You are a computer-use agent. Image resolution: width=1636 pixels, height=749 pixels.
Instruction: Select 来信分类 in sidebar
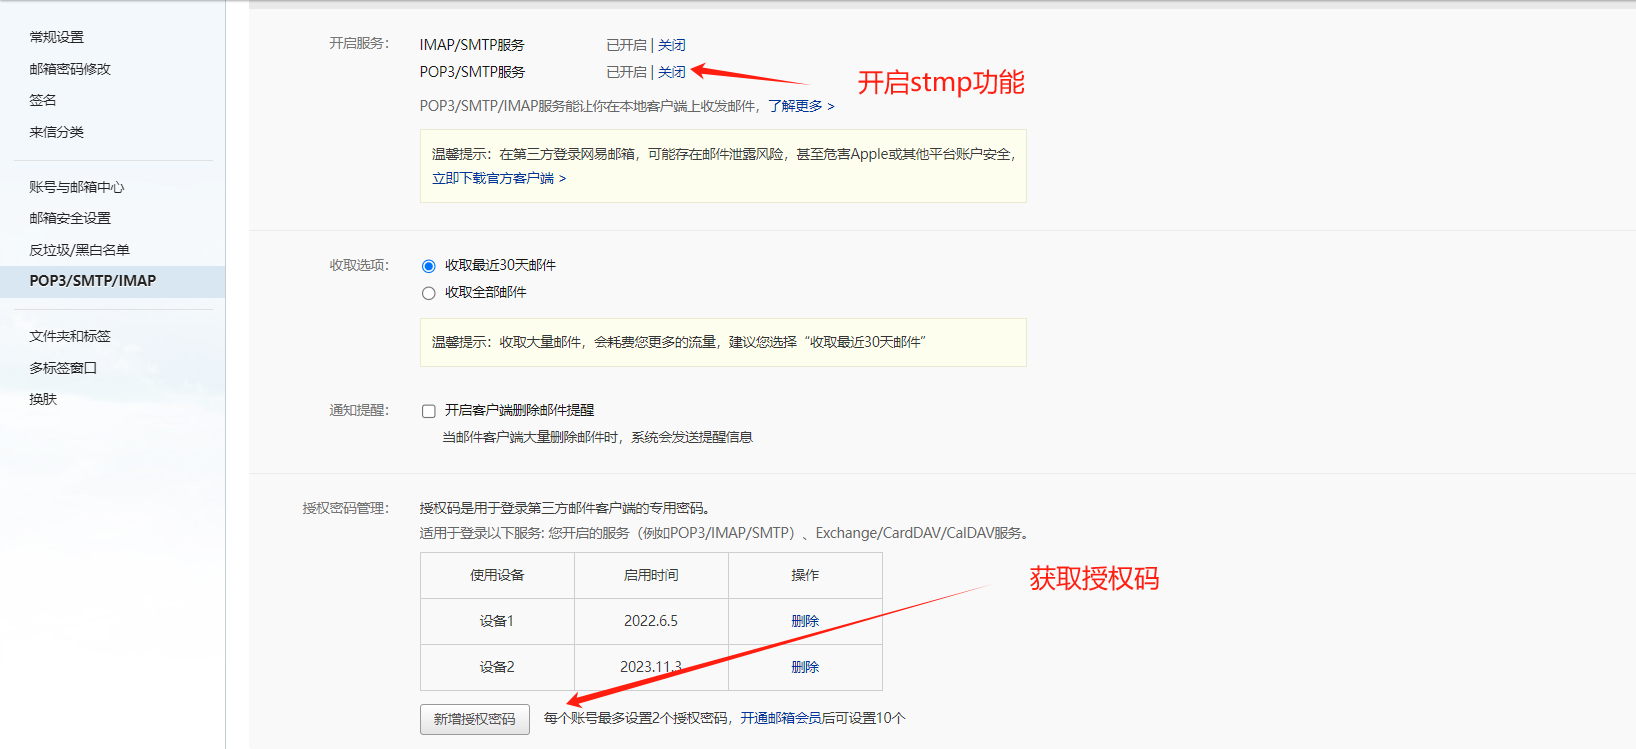pyautogui.click(x=57, y=132)
